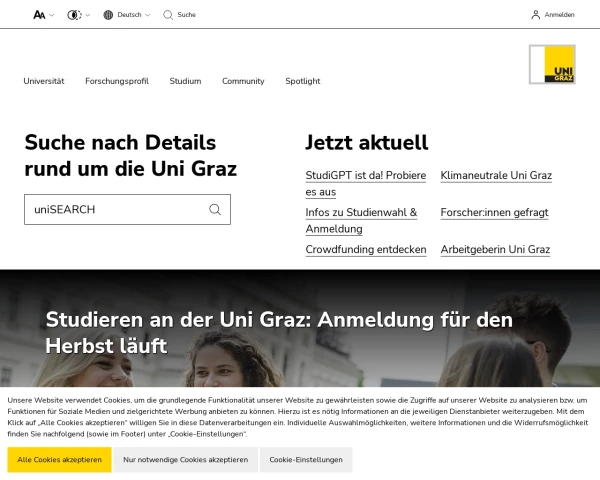Open Forscher:innen gefragt link
Screen dimensions: 600x480
pyautogui.click(x=494, y=212)
